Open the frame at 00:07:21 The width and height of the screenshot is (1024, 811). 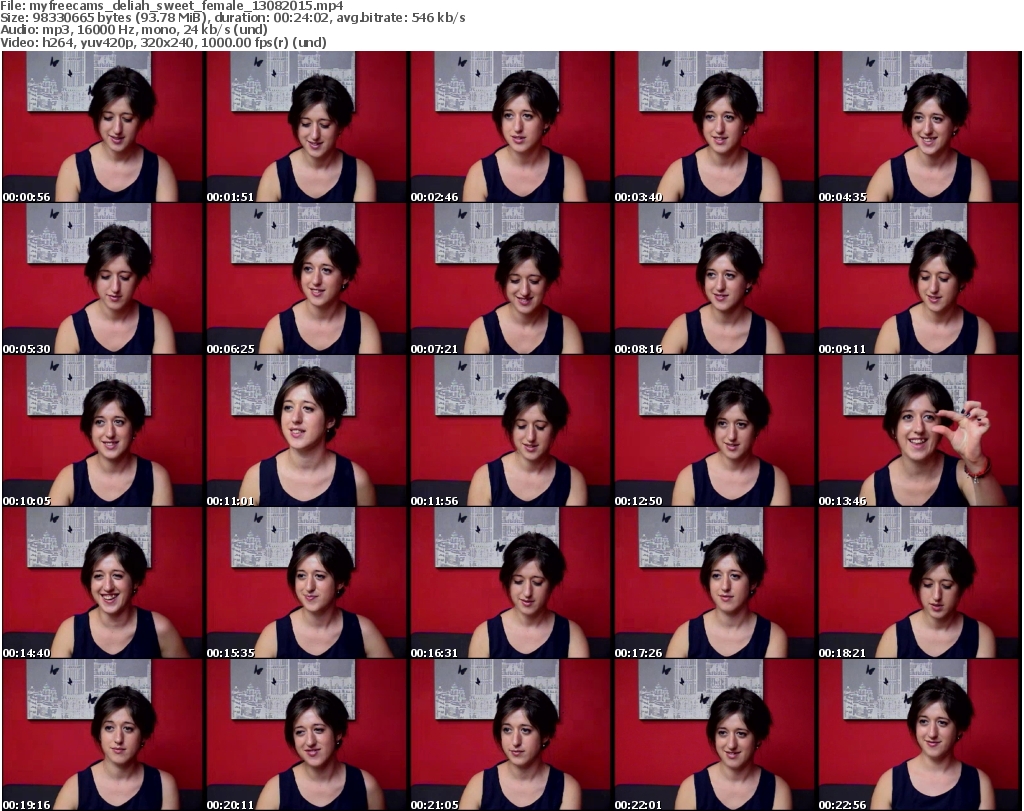pos(511,279)
